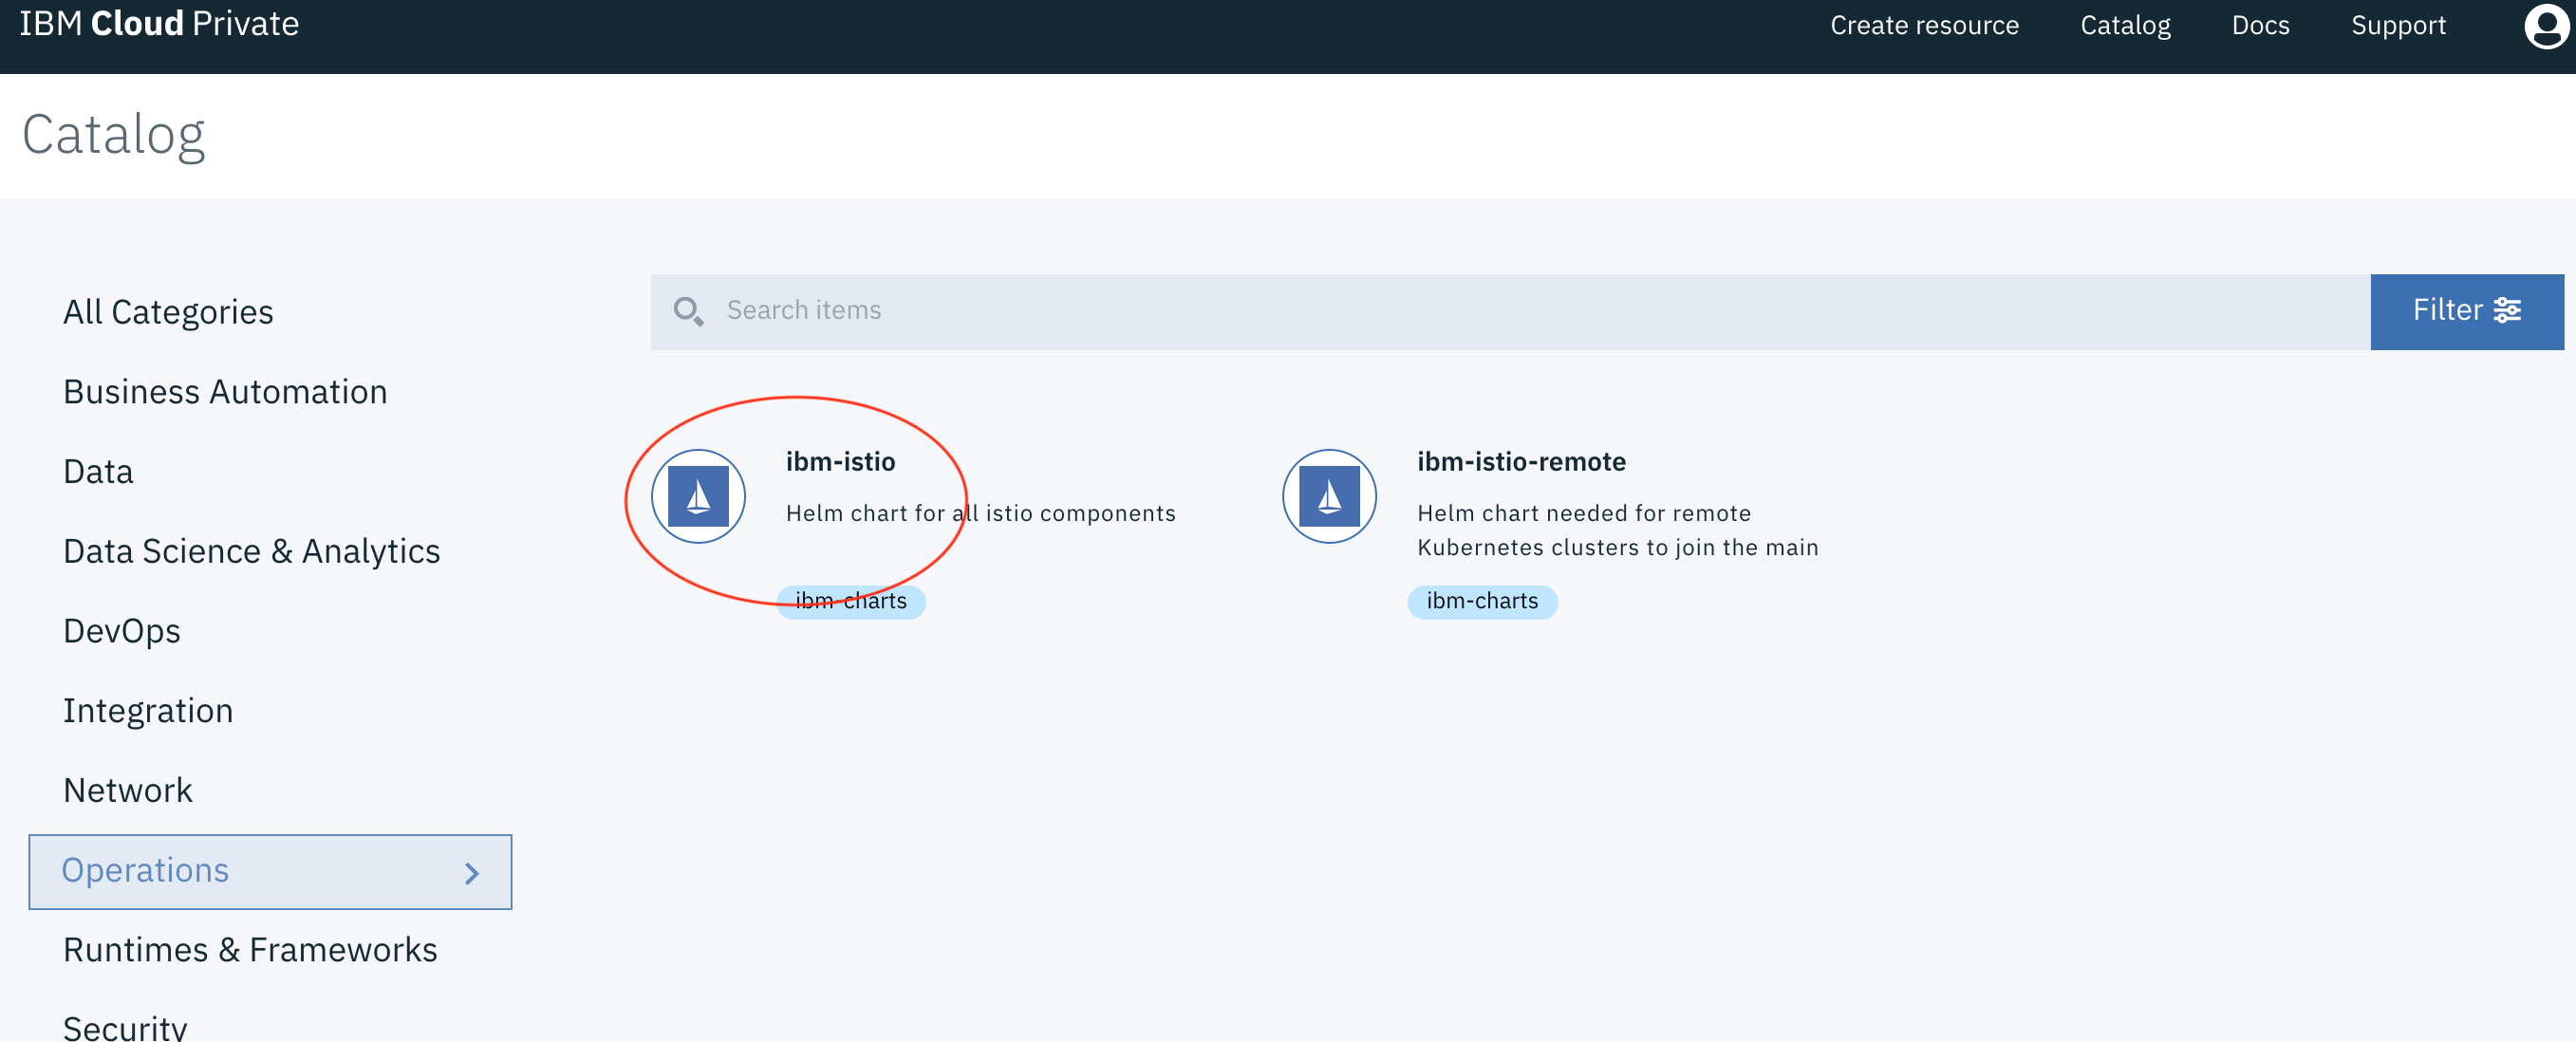Go to Catalog in top navigation

[2125, 25]
